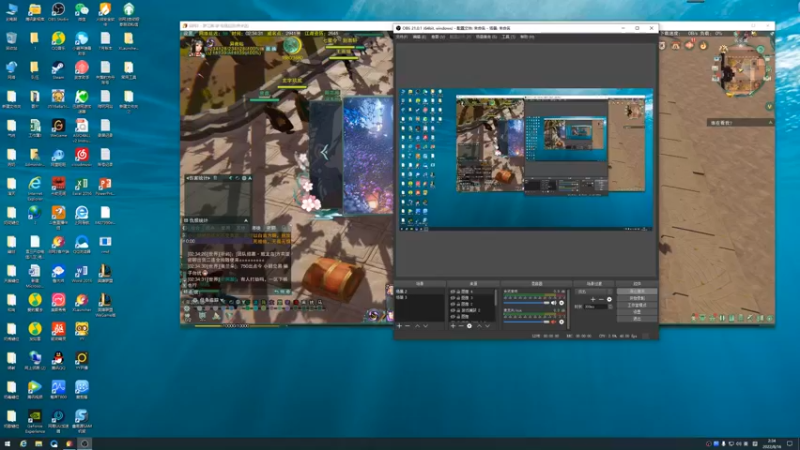Image resolution: width=800 pixels, height=450 pixels.
Task: Open the PowerPoint desktop shortcut
Action: pos(105,186)
